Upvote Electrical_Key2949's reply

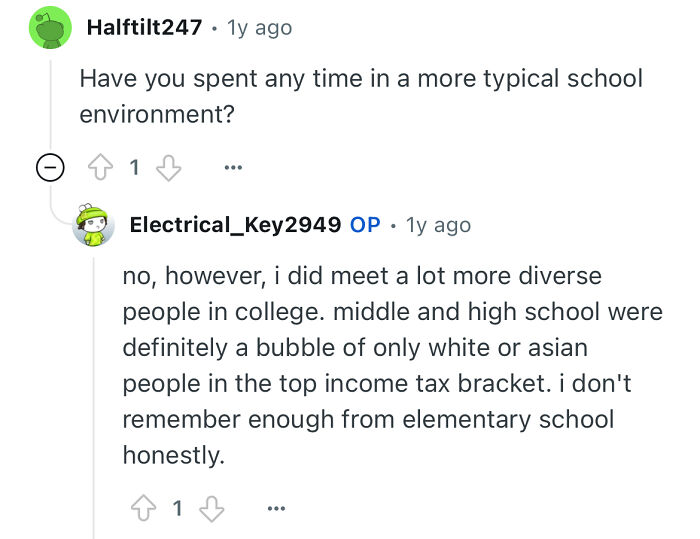point(143,509)
